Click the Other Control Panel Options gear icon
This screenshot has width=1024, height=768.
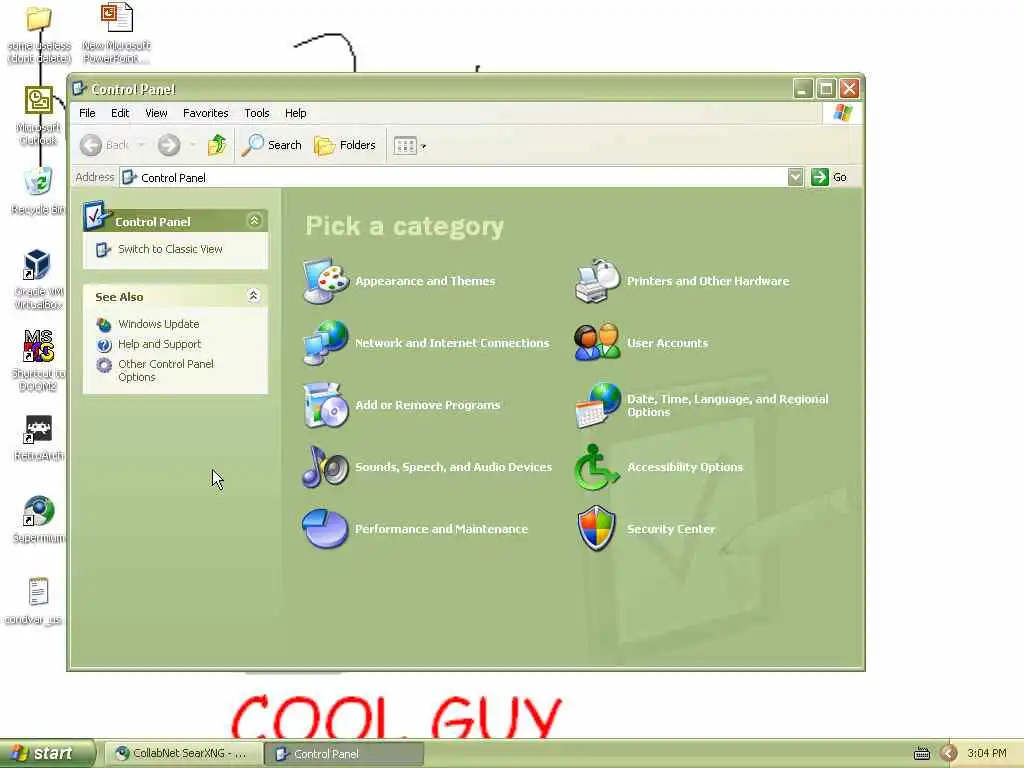tap(104, 365)
